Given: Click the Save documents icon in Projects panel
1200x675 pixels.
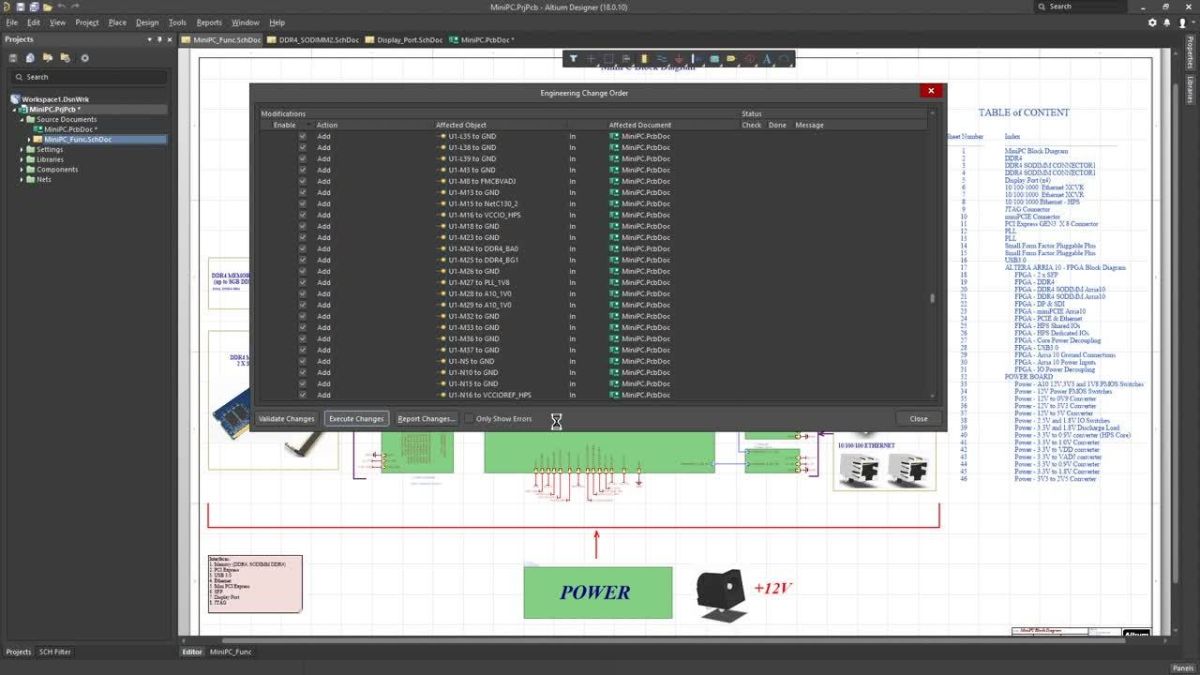Looking at the screenshot, I should point(13,58).
